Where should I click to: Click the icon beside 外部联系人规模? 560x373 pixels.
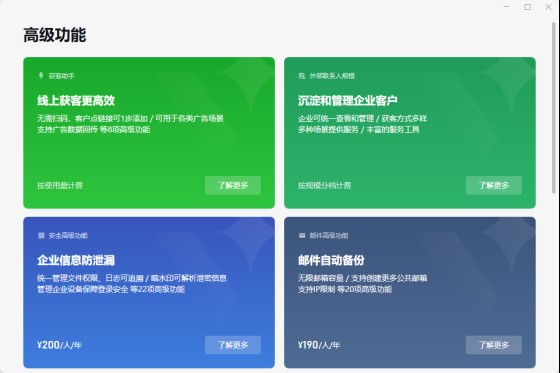(302, 76)
